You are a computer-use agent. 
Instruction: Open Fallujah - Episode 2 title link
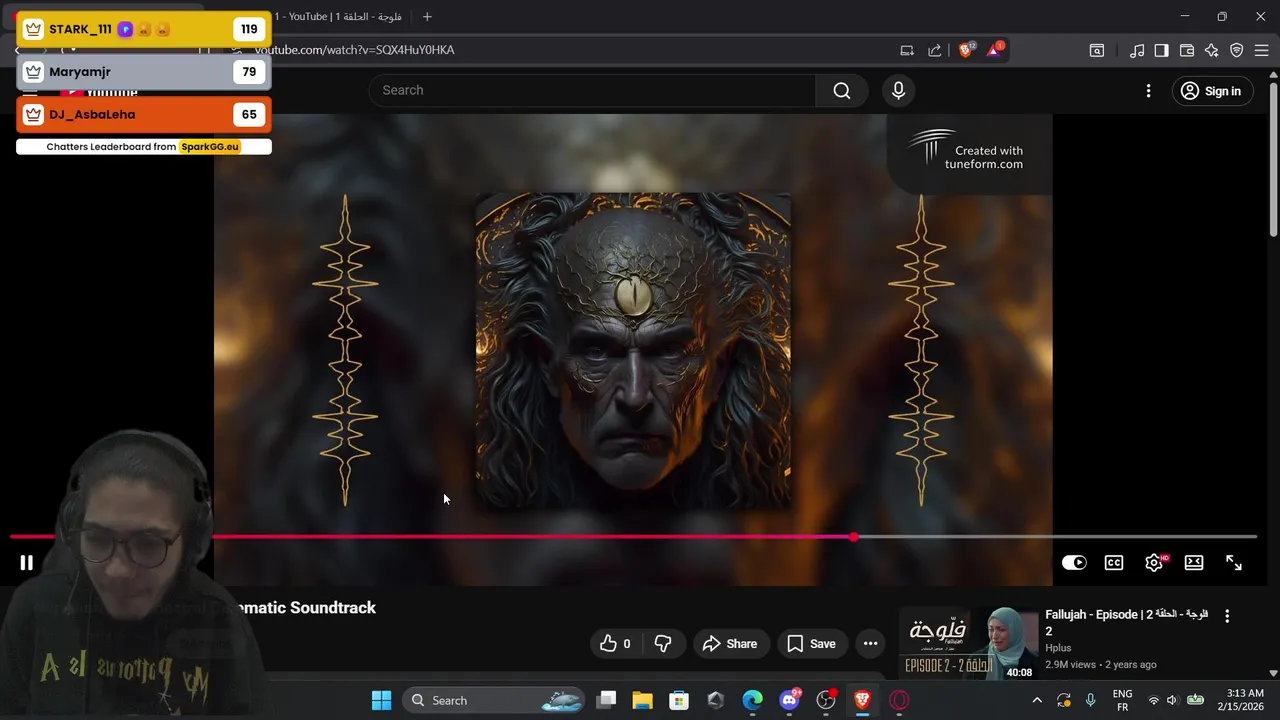[x=1127, y=622]
